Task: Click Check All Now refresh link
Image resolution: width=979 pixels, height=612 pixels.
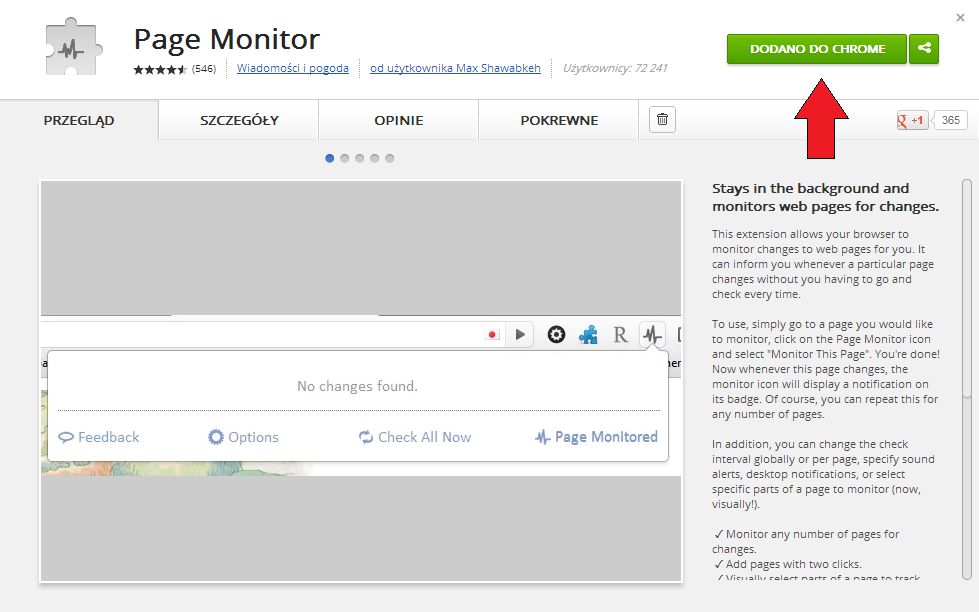Action: coord(415,437)
